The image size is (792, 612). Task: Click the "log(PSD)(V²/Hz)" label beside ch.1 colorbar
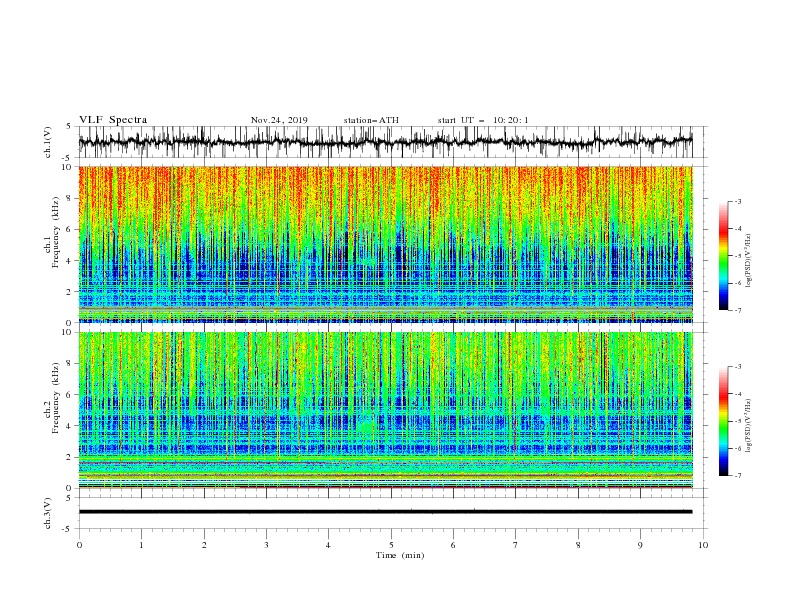pyautogui.click(x=748, y=261)
